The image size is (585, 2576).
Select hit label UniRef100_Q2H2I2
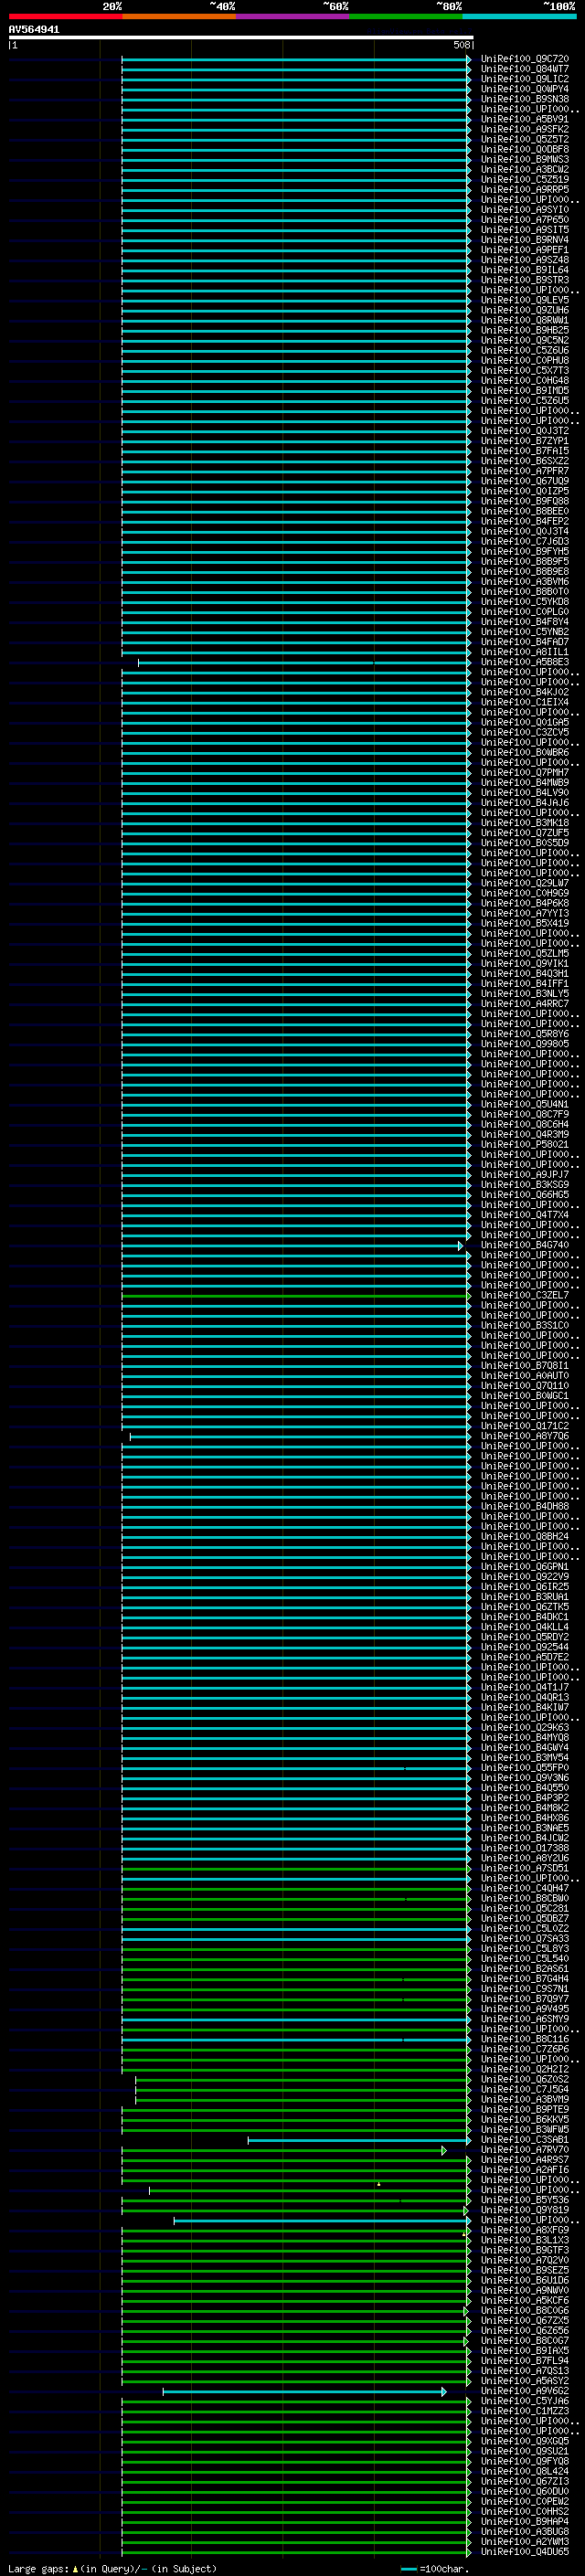(524, 2069)
